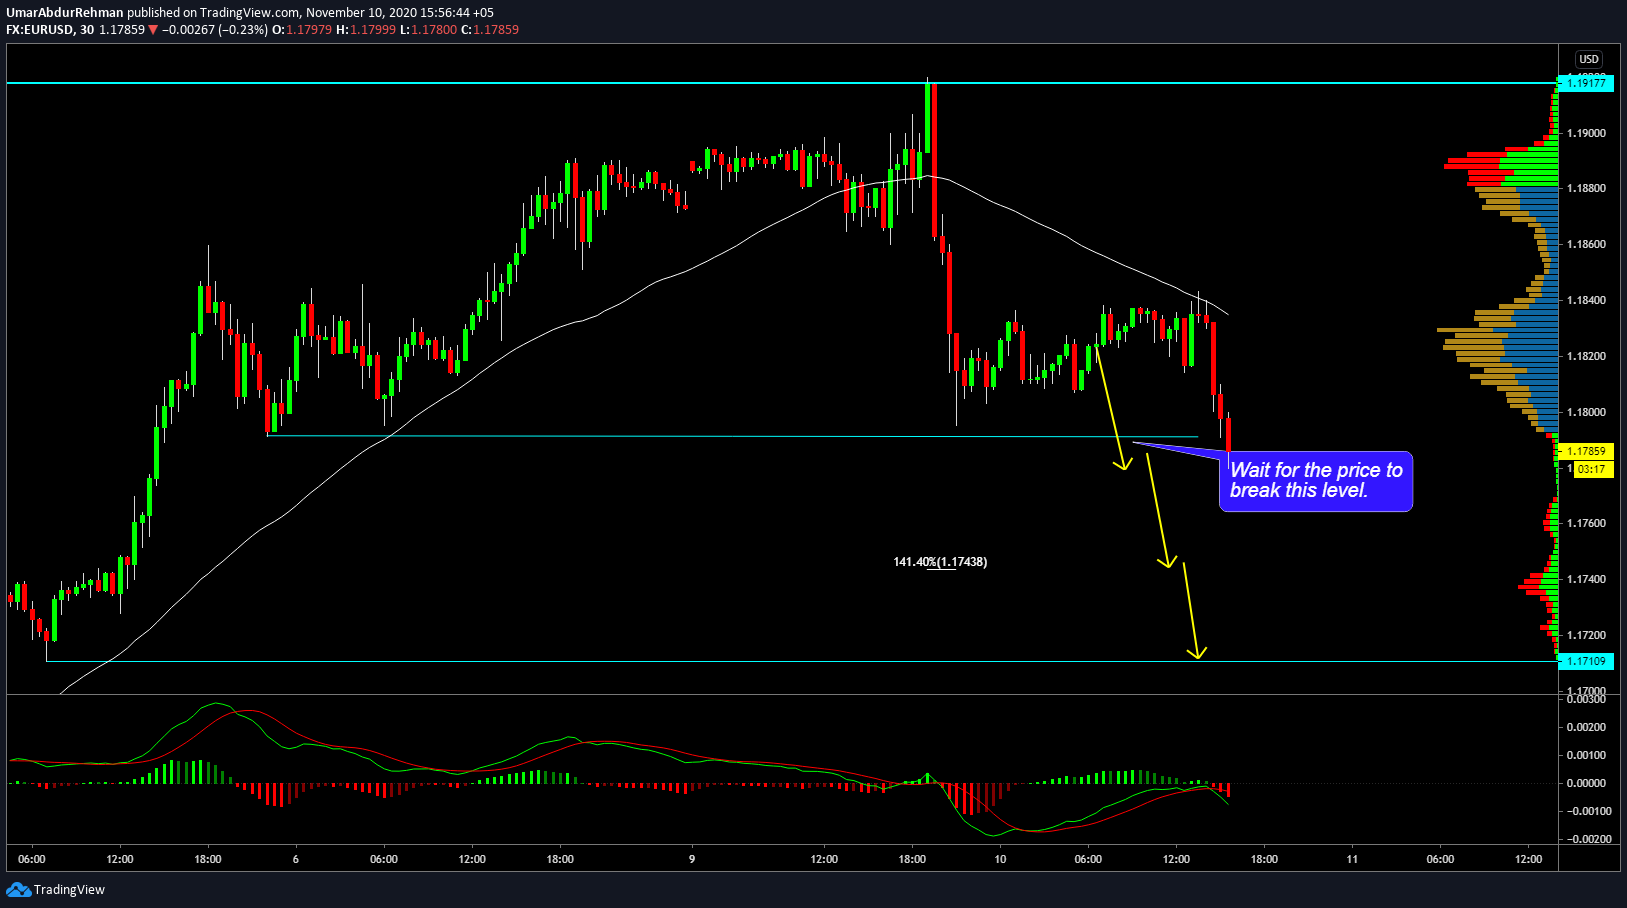
Task: Click the 1.18200 price scale value
Action: pyautogui.click(x=1586, y=356)
